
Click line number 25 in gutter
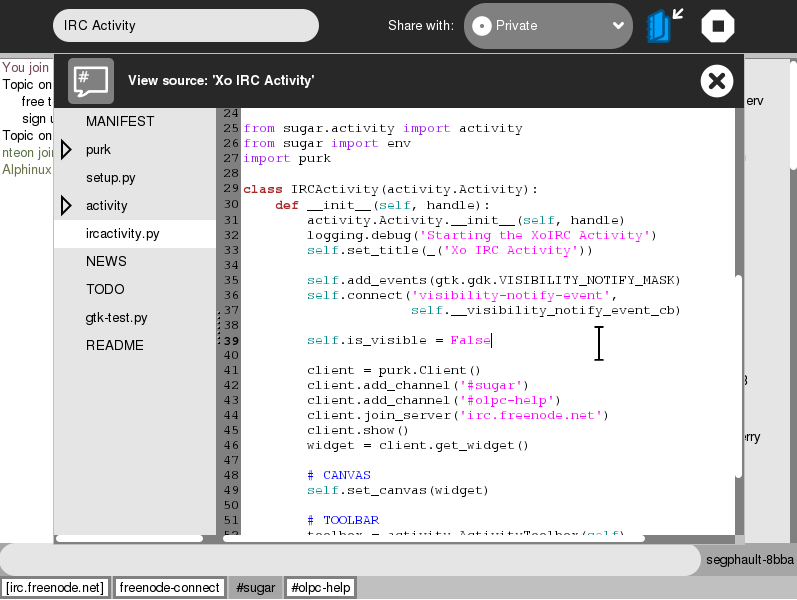(231, 128)
